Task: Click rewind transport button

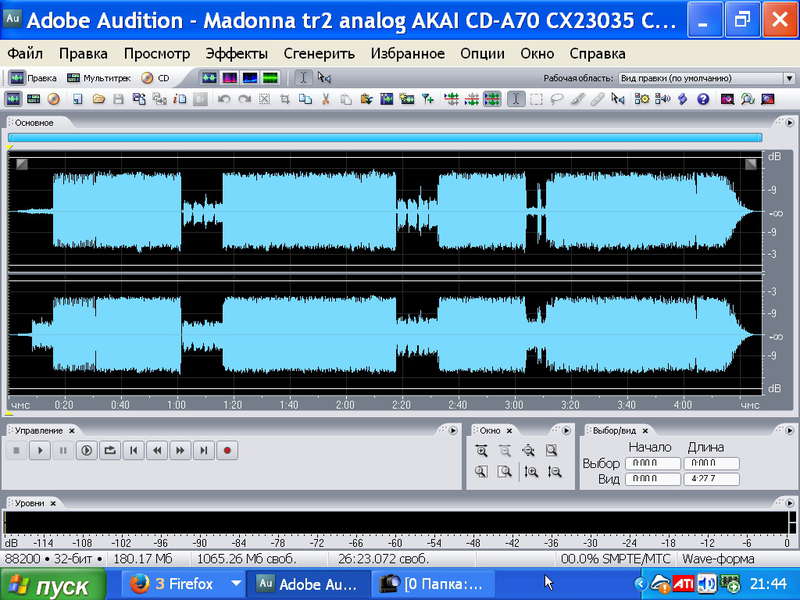Action: tap(157, 451)
